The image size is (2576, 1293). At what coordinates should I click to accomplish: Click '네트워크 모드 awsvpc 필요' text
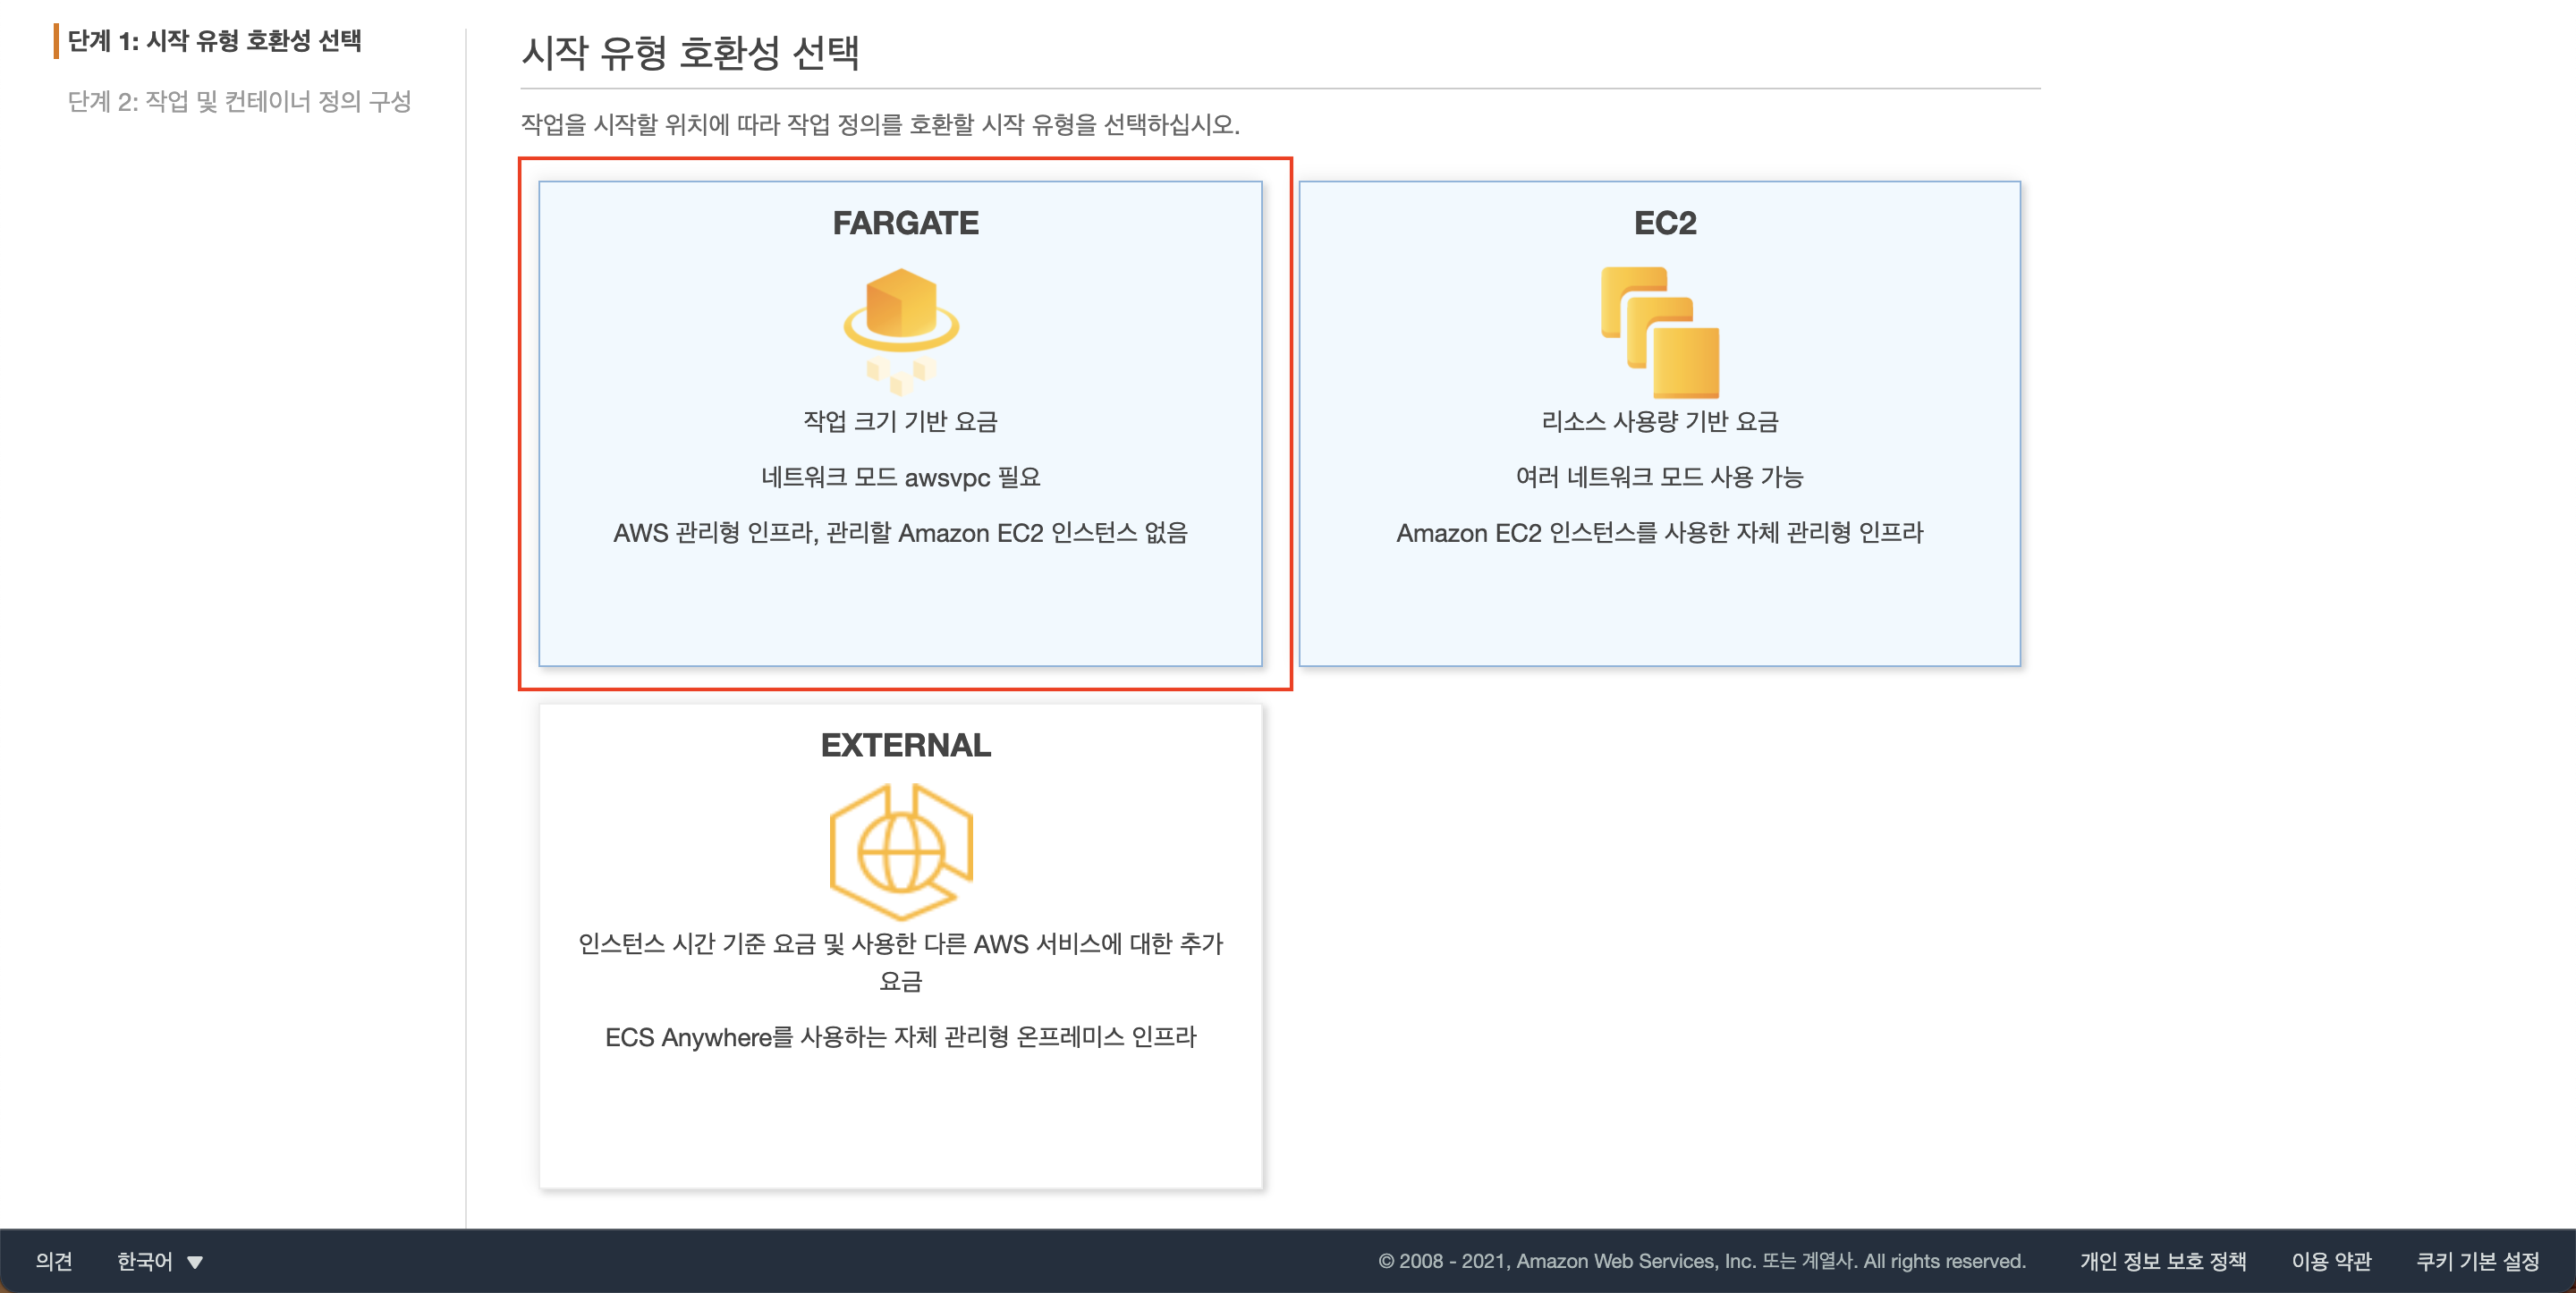(900, 477)
